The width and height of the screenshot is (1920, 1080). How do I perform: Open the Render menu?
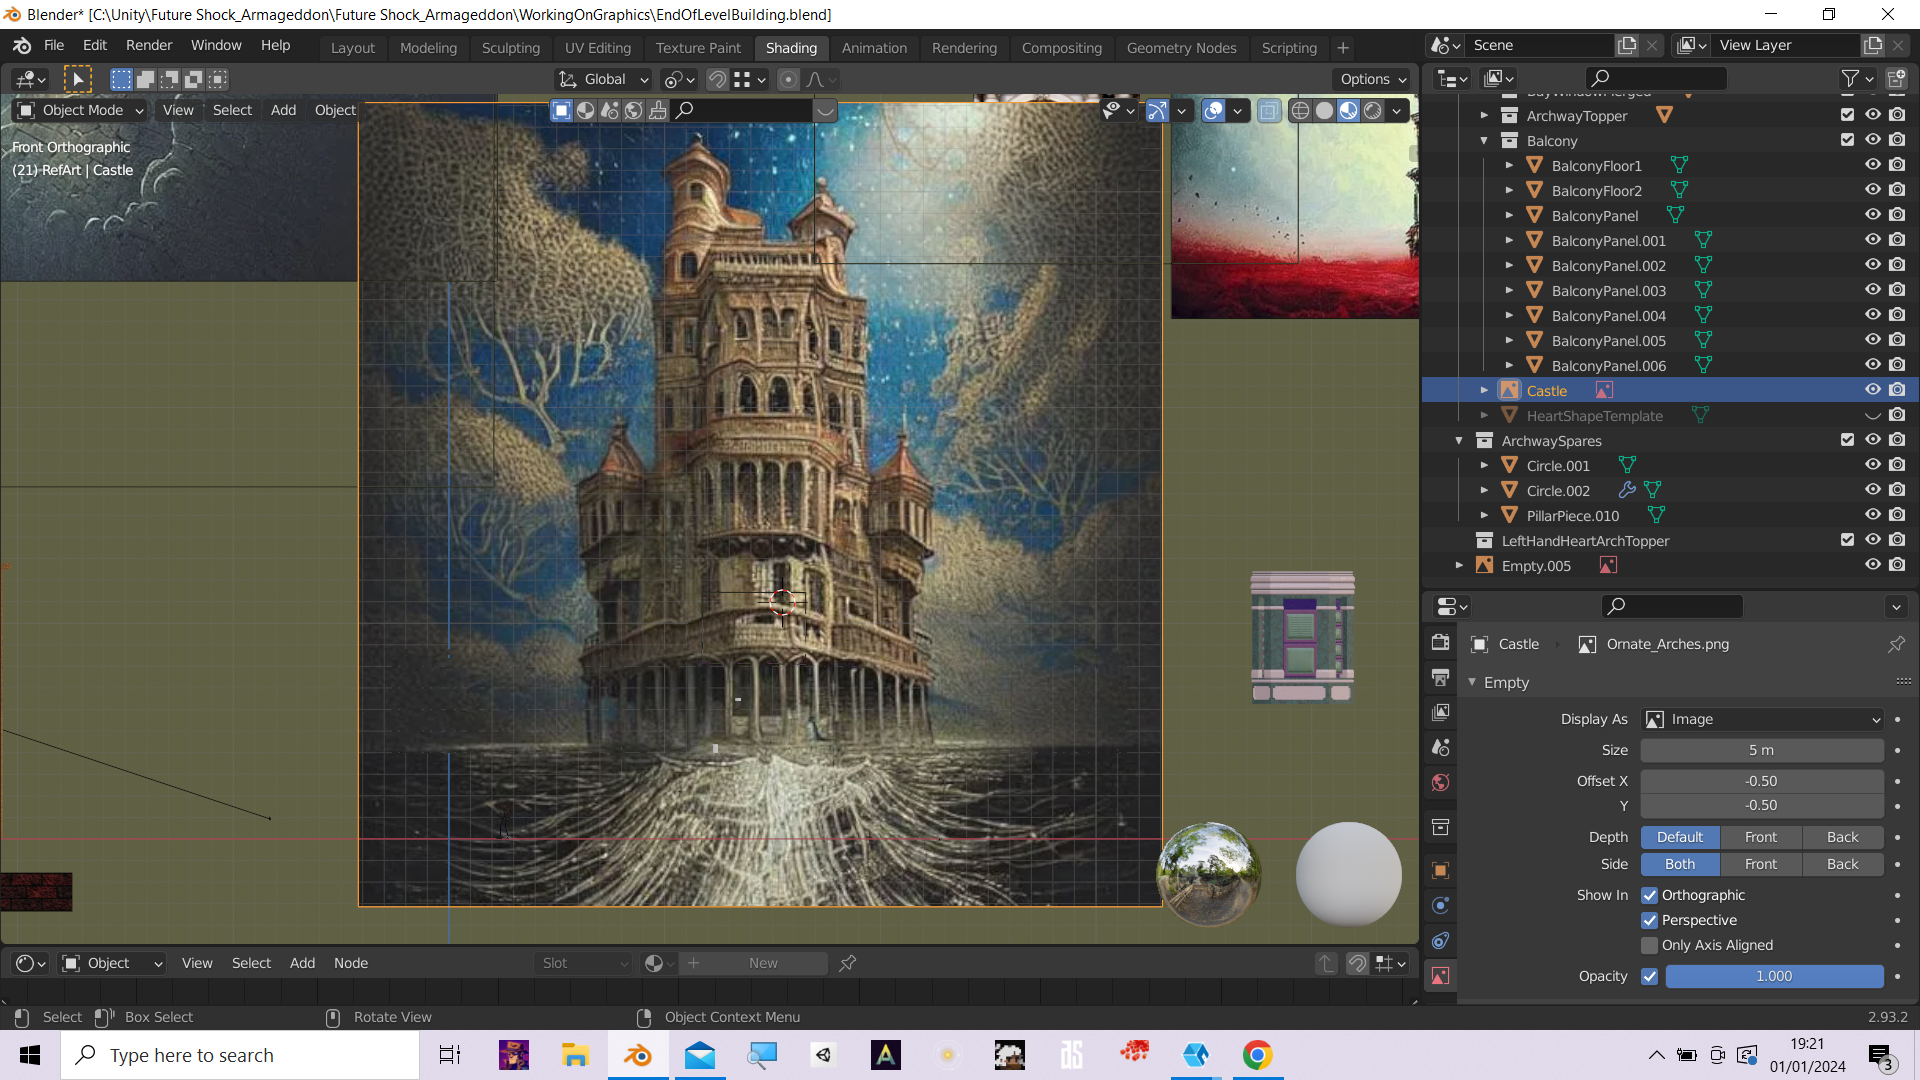point(149,45)
